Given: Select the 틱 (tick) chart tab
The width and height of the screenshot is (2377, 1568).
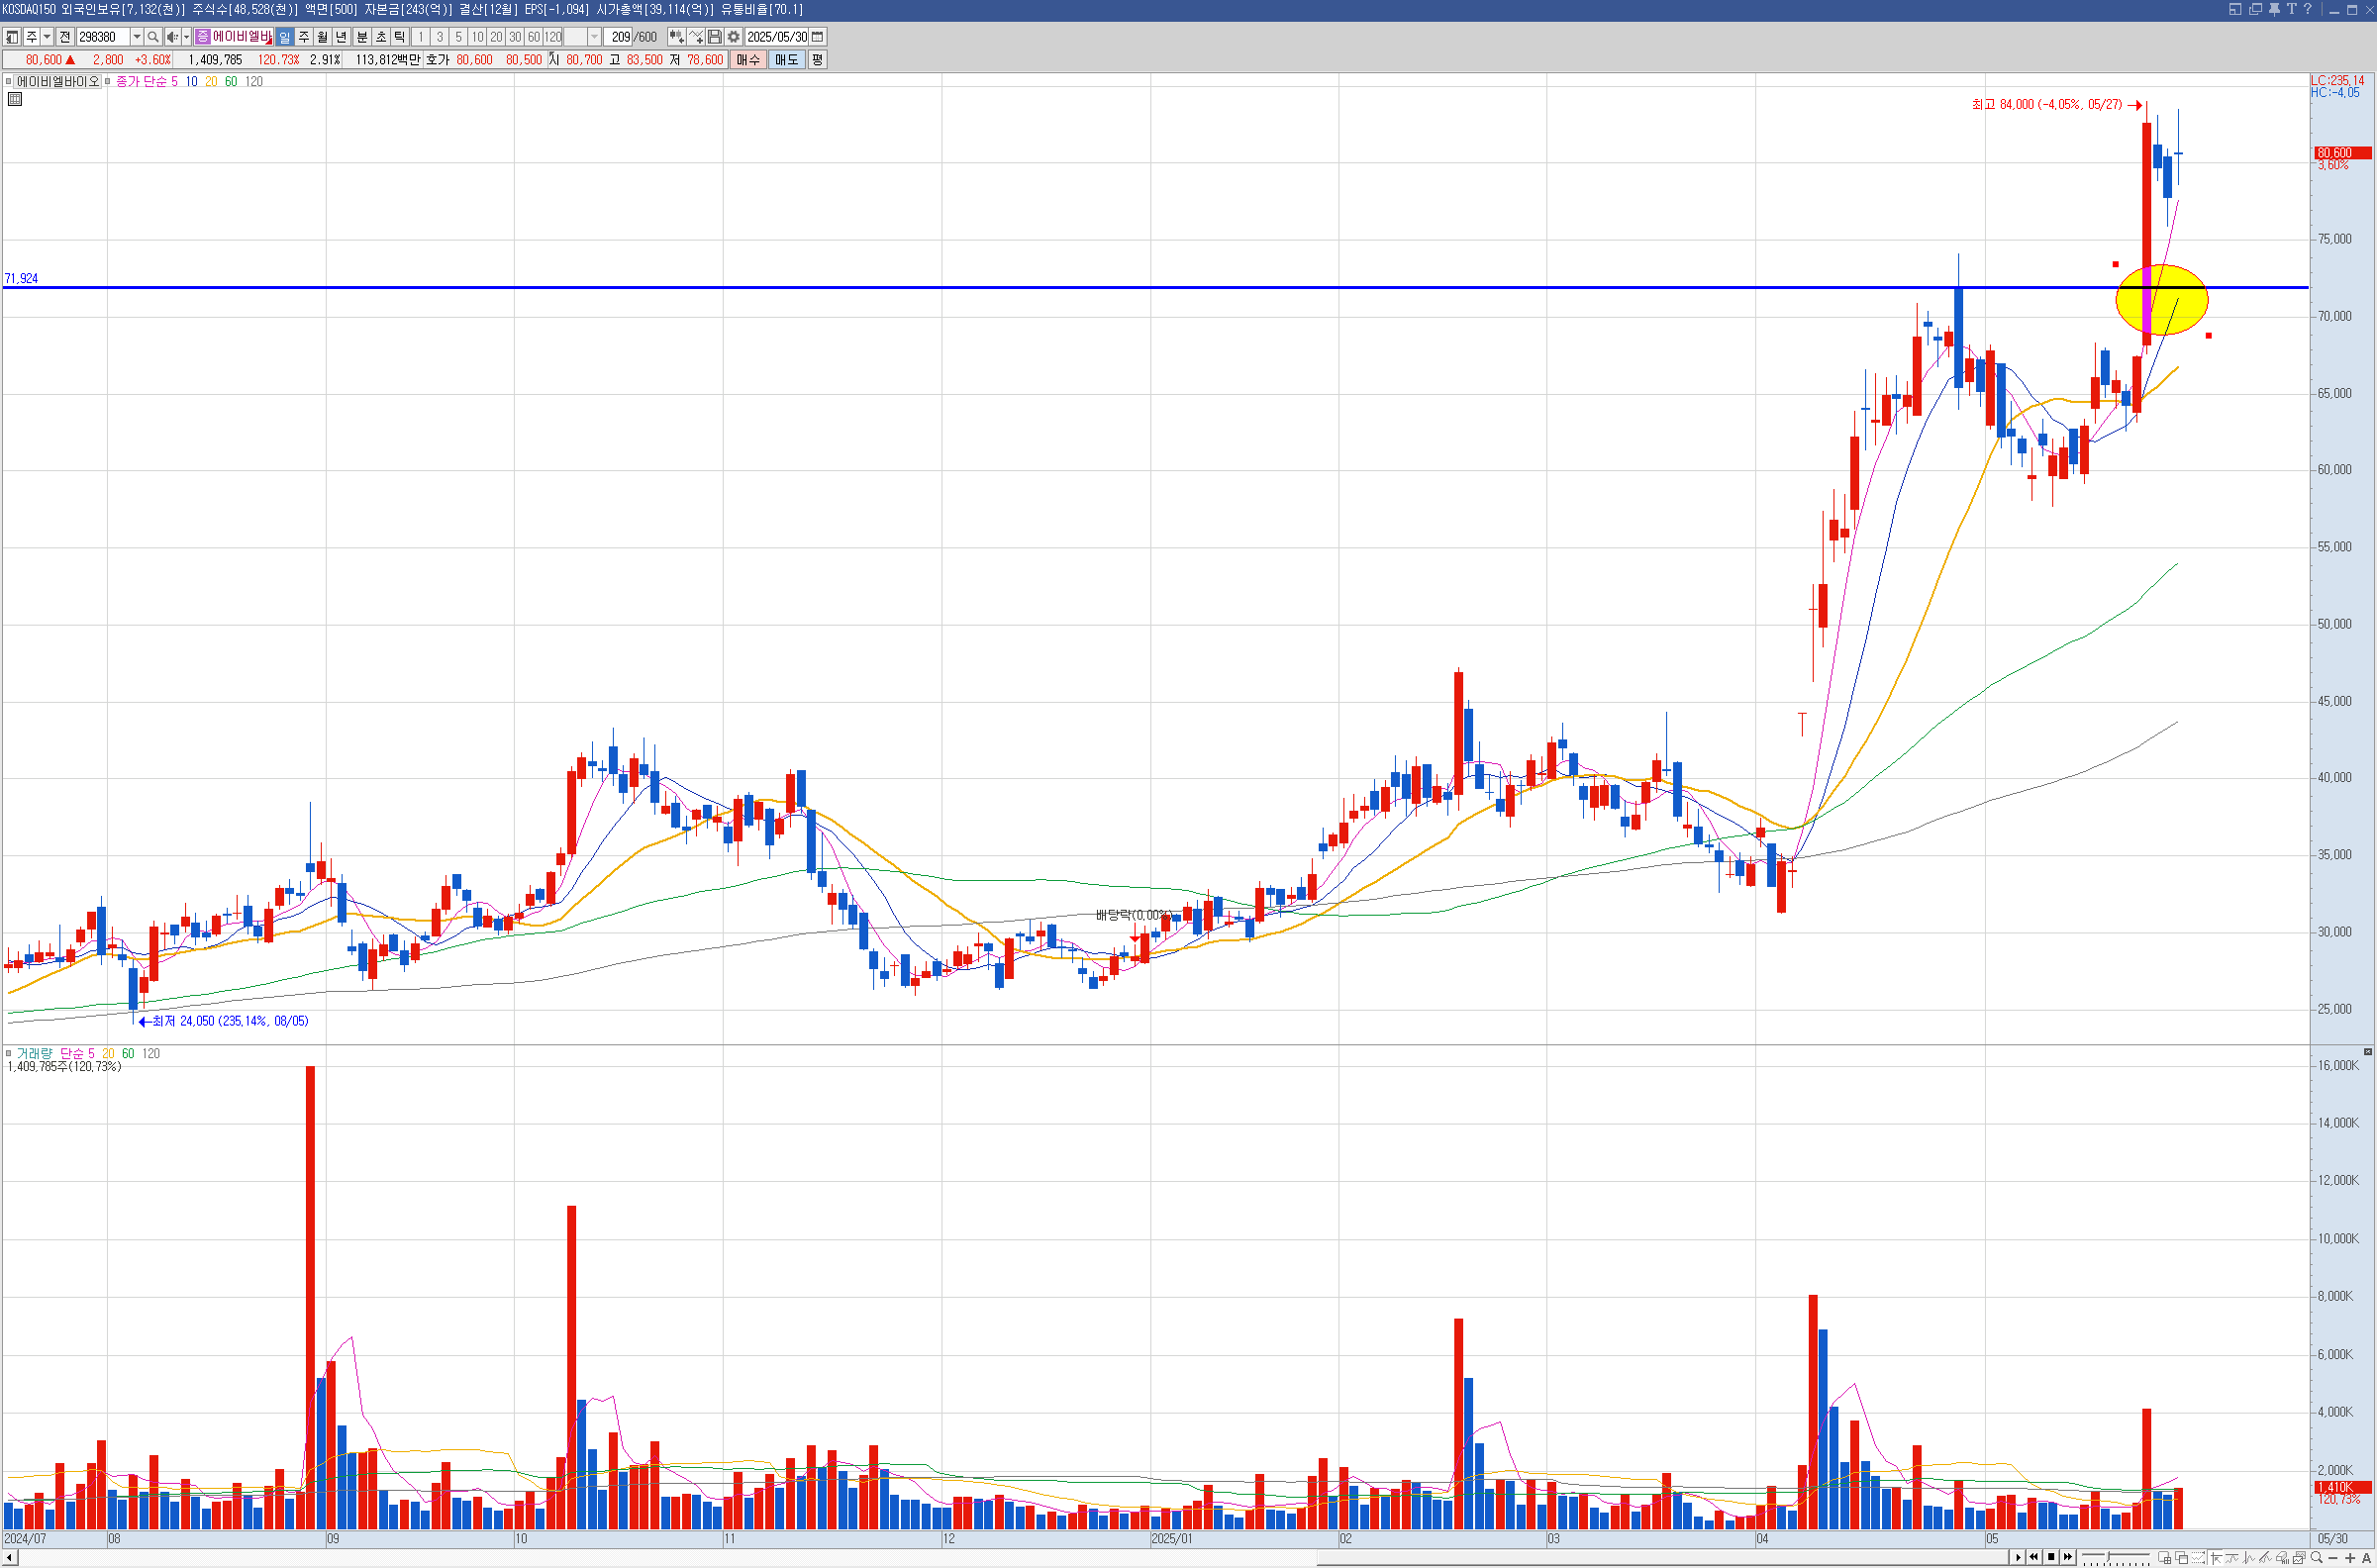Looking at the screenshot, I should [400, 37].
